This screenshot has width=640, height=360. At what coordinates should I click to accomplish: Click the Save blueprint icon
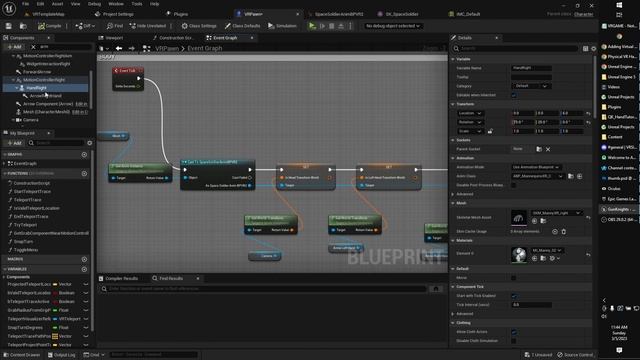click(x=9, y=26)
